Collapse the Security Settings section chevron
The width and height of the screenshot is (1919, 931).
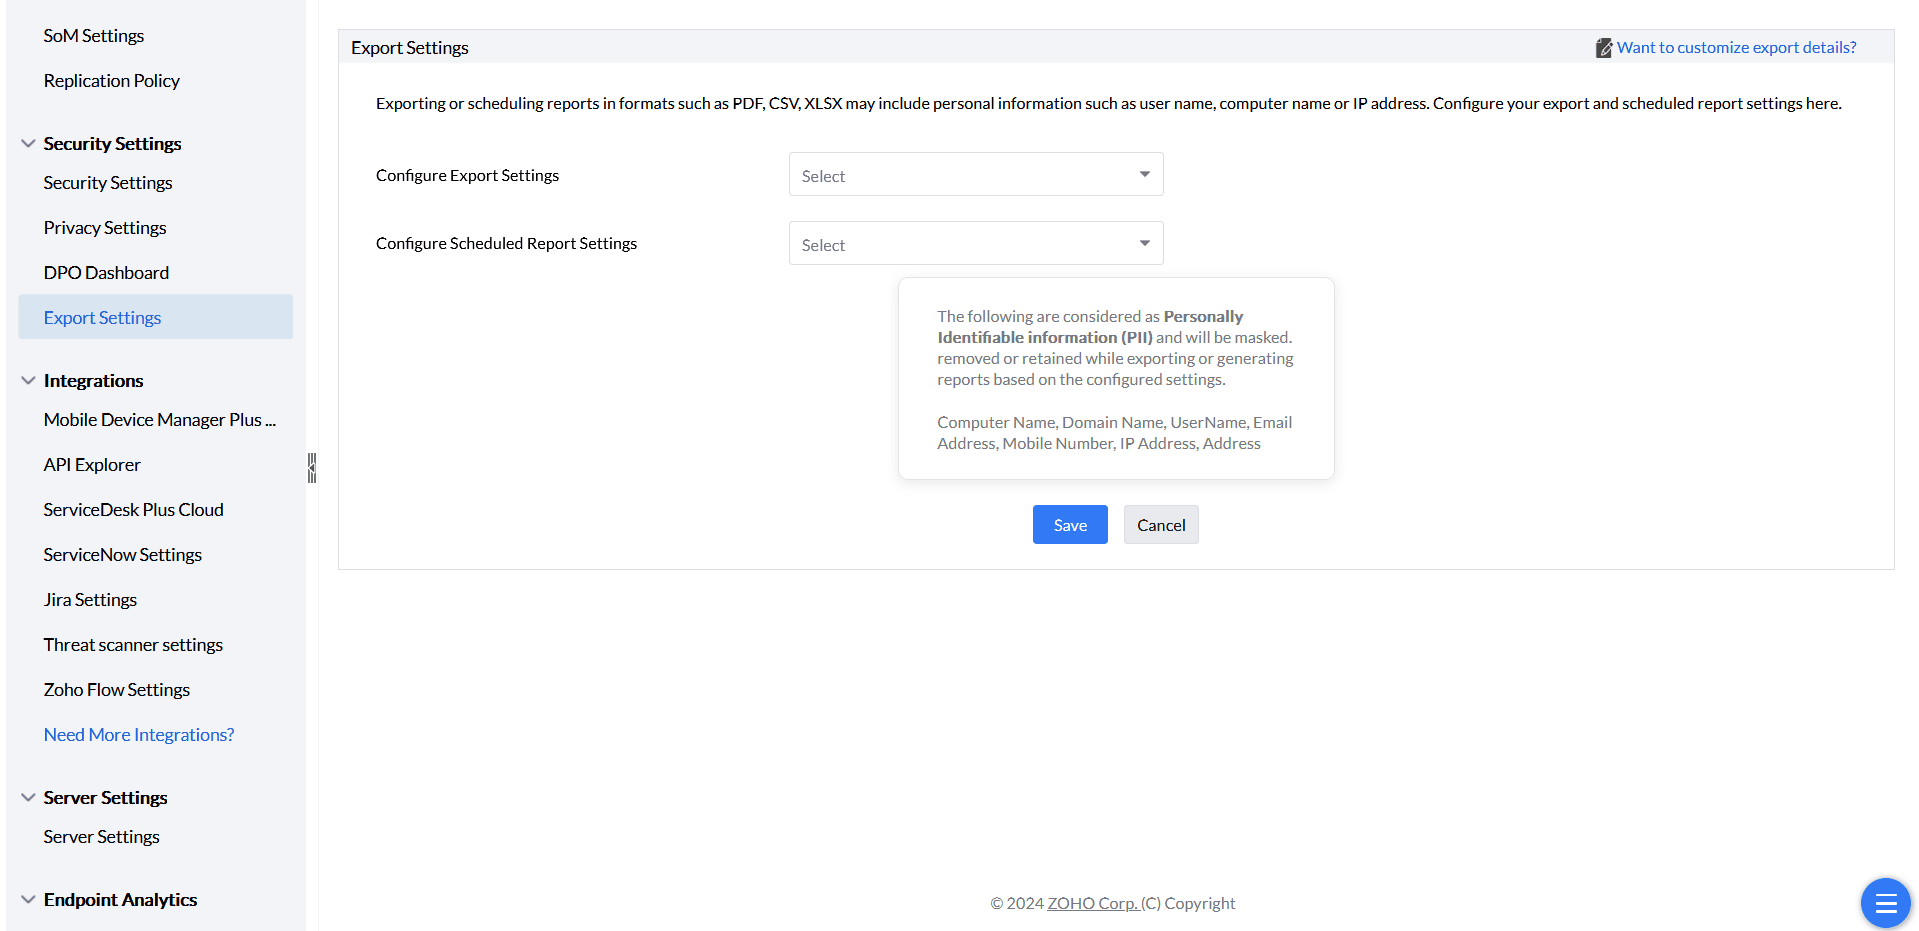tap(28, 144)
